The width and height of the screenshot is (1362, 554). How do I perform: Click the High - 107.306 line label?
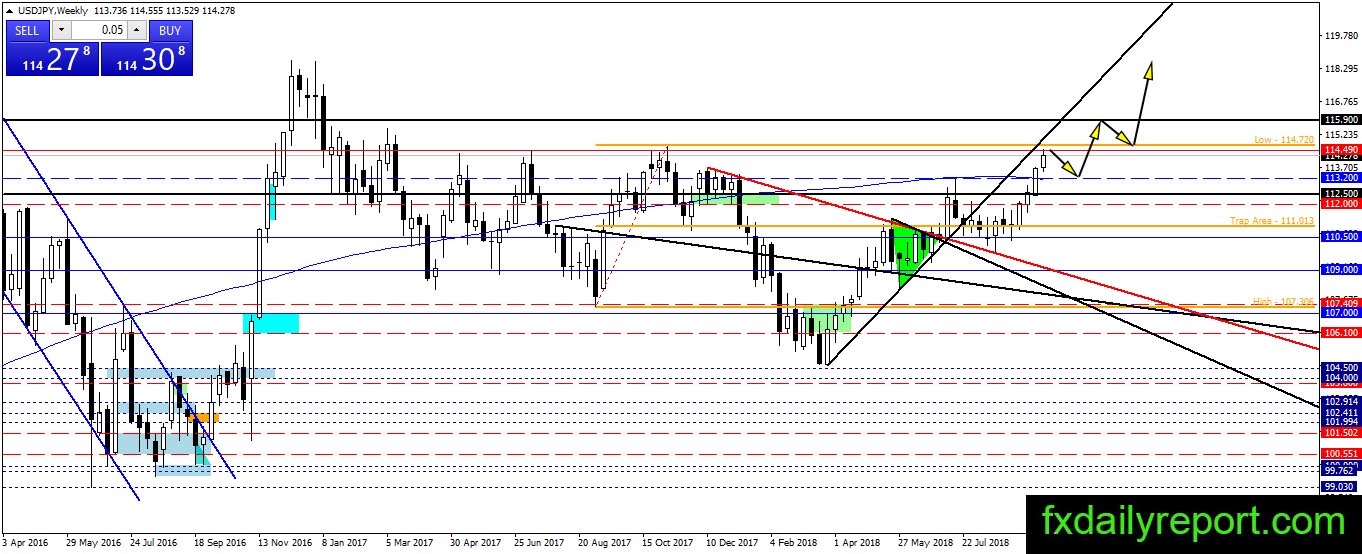coord(1282,301)
